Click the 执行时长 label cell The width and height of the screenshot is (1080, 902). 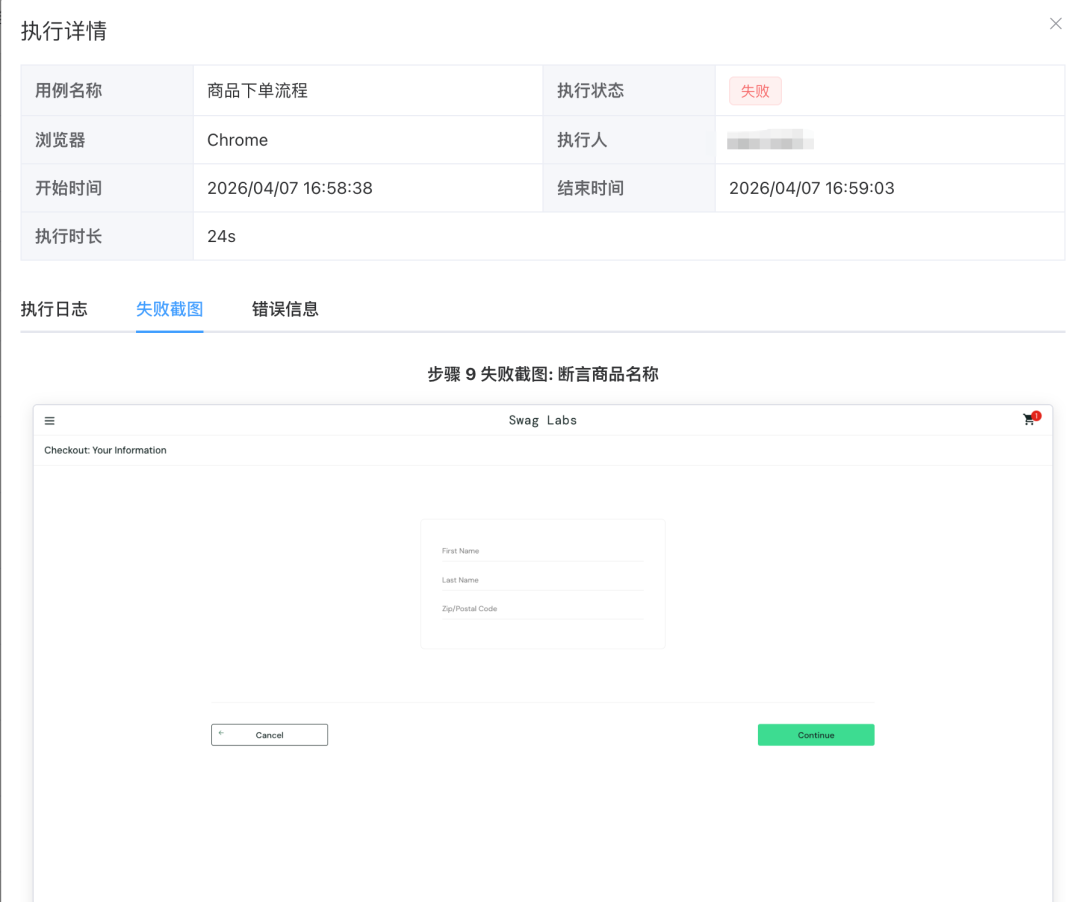(107, 236)
